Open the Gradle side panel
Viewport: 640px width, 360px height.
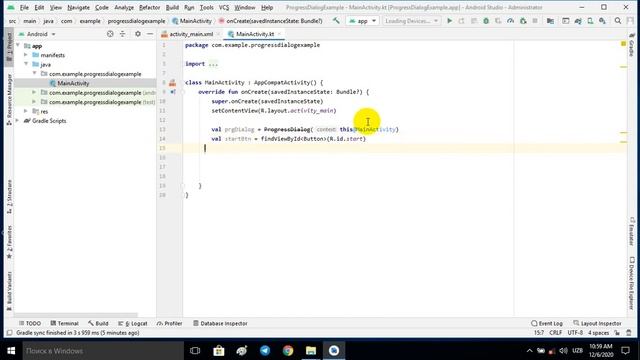click(x=631, y=46)
